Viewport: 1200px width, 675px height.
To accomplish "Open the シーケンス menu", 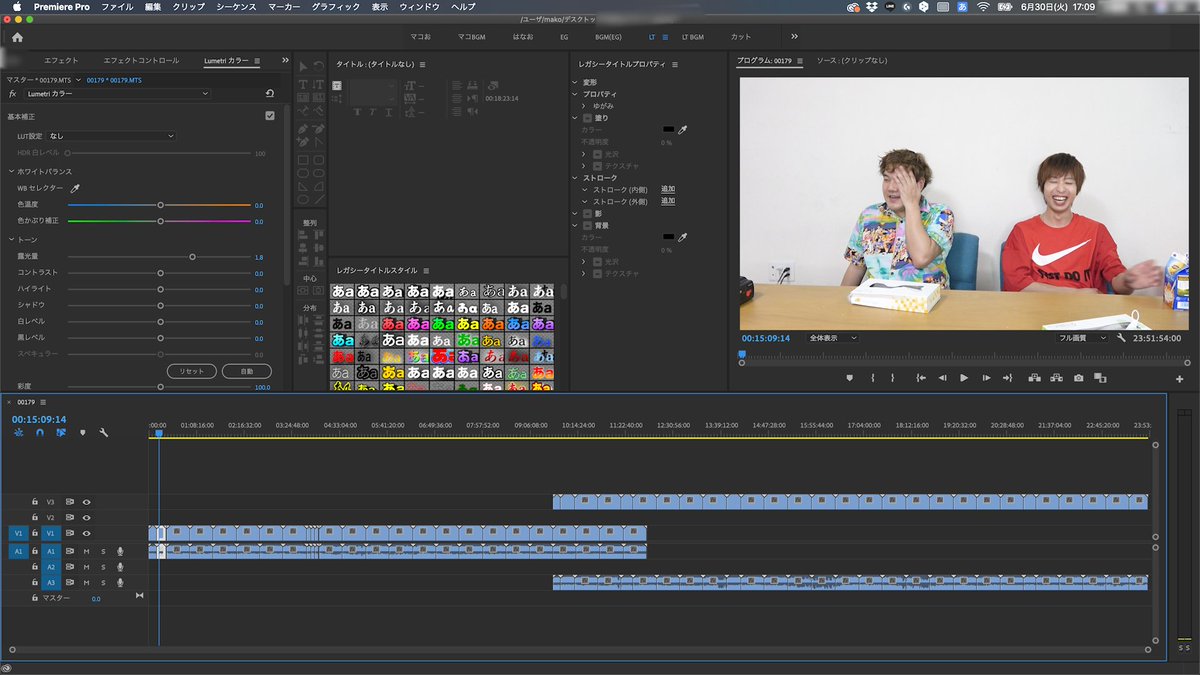I will [x=236, y=7].
